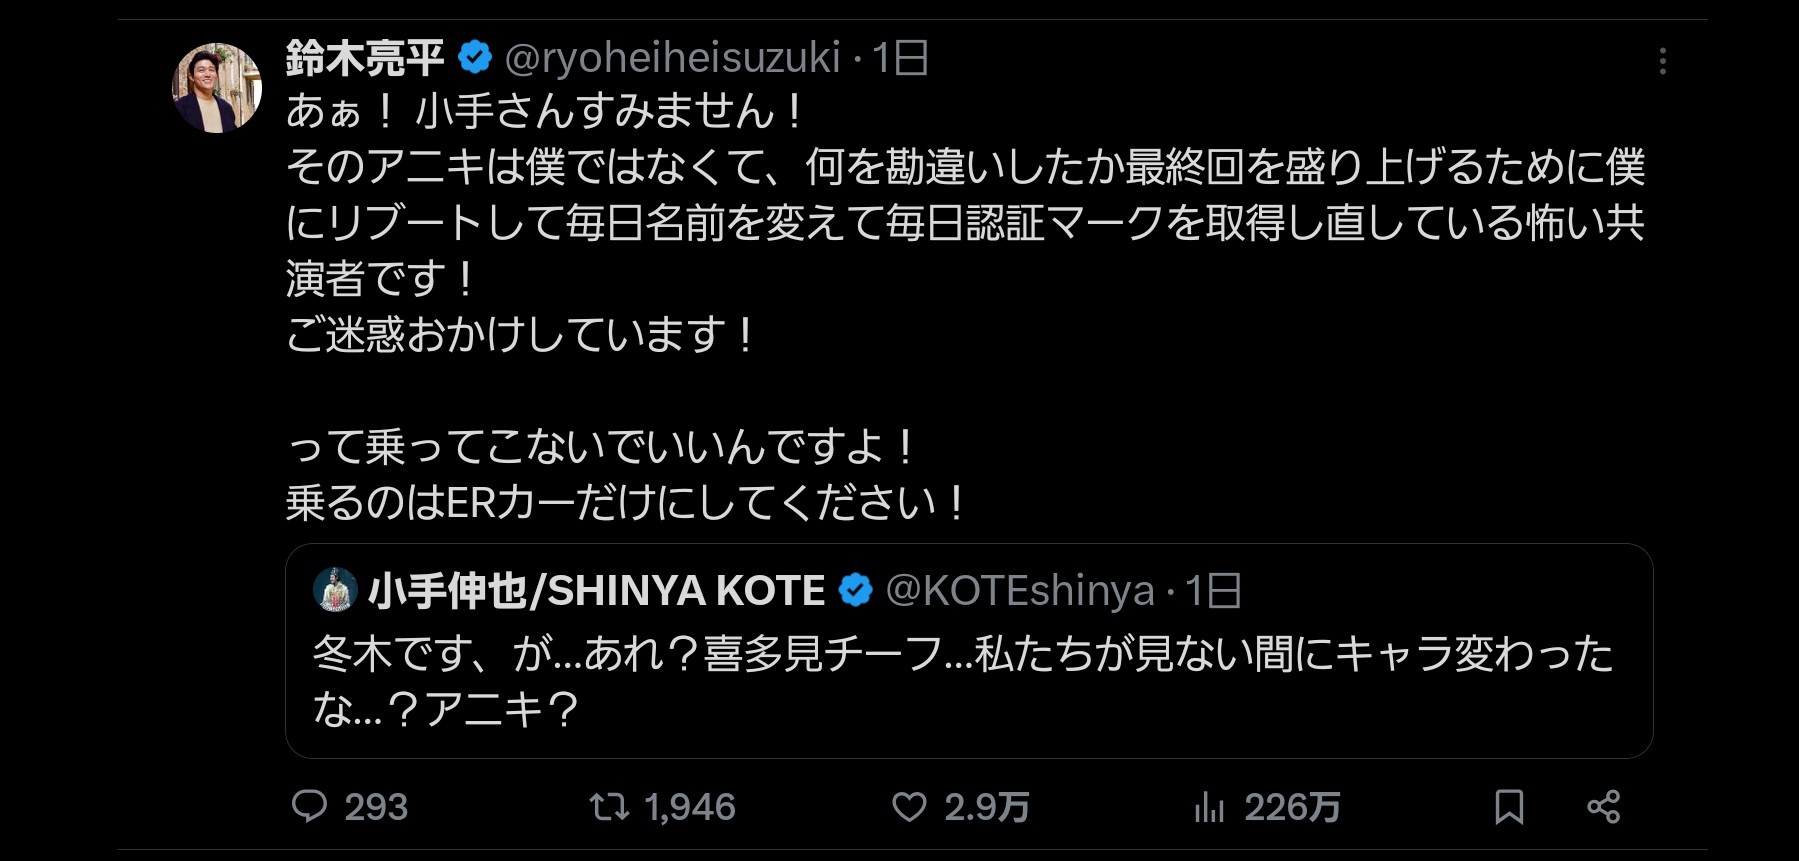Screen dimensions: 1799x861
Task: Like the tweet with the heart icon
Action: click(x=909, y=807)
